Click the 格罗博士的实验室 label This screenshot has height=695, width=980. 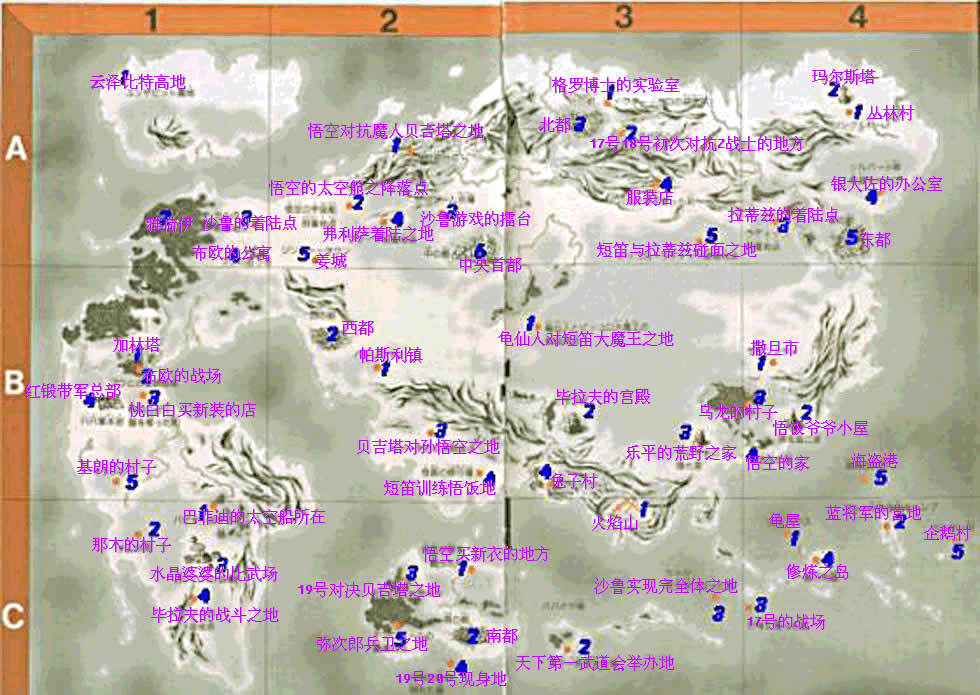point(616,85)
